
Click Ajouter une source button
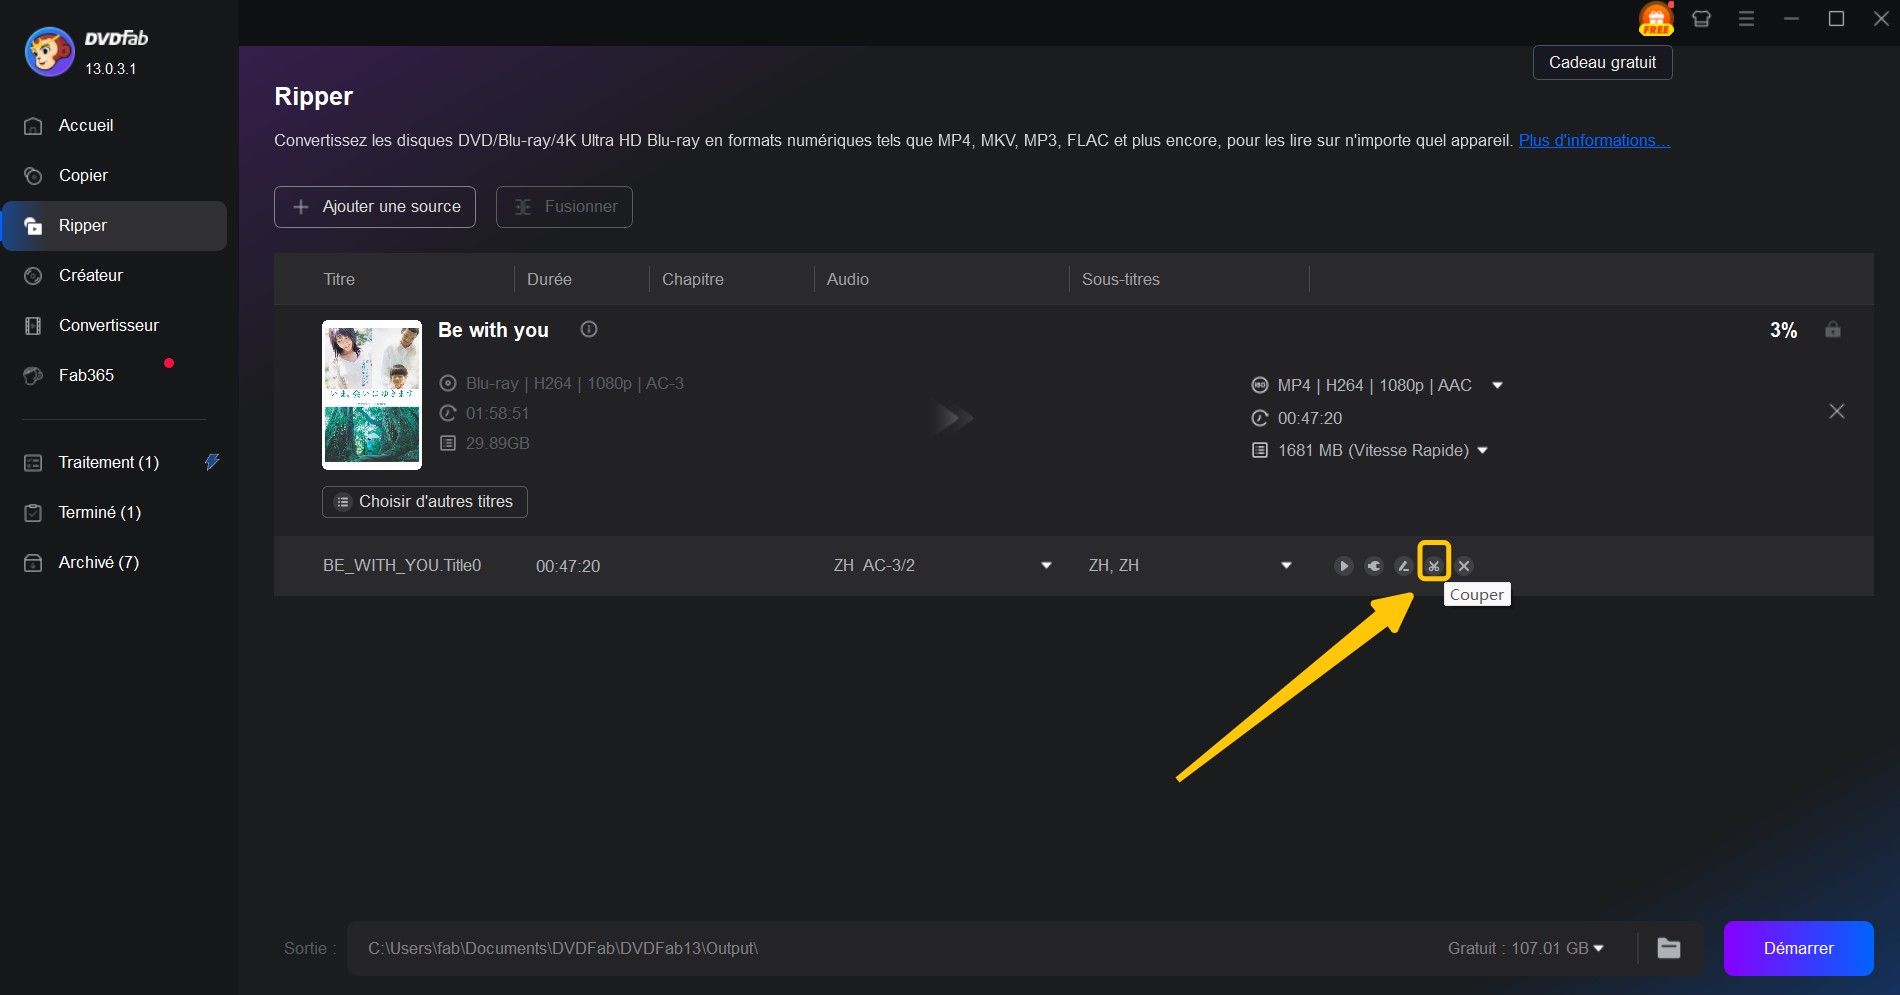[x=375, y=207]
